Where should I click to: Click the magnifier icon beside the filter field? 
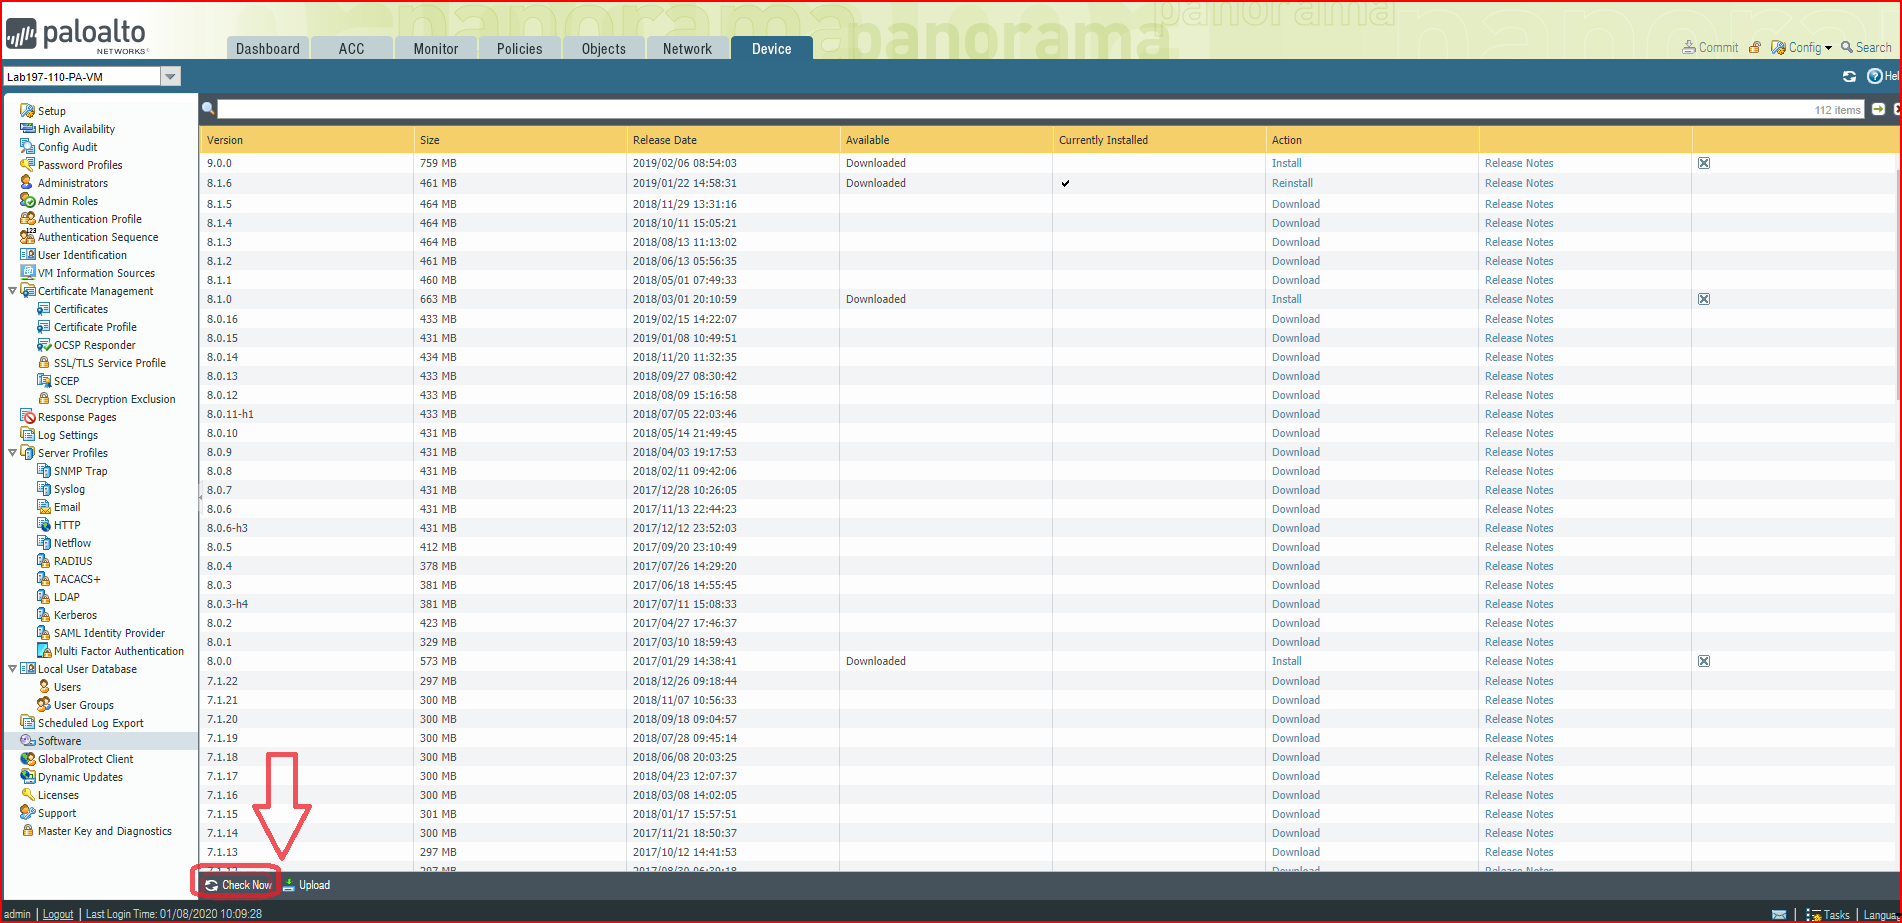[207, 108]
